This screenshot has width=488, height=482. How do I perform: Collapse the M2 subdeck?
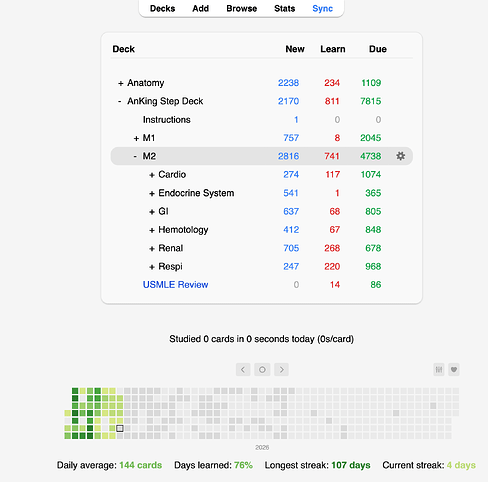pyautogui.click(x=135, y=156)
